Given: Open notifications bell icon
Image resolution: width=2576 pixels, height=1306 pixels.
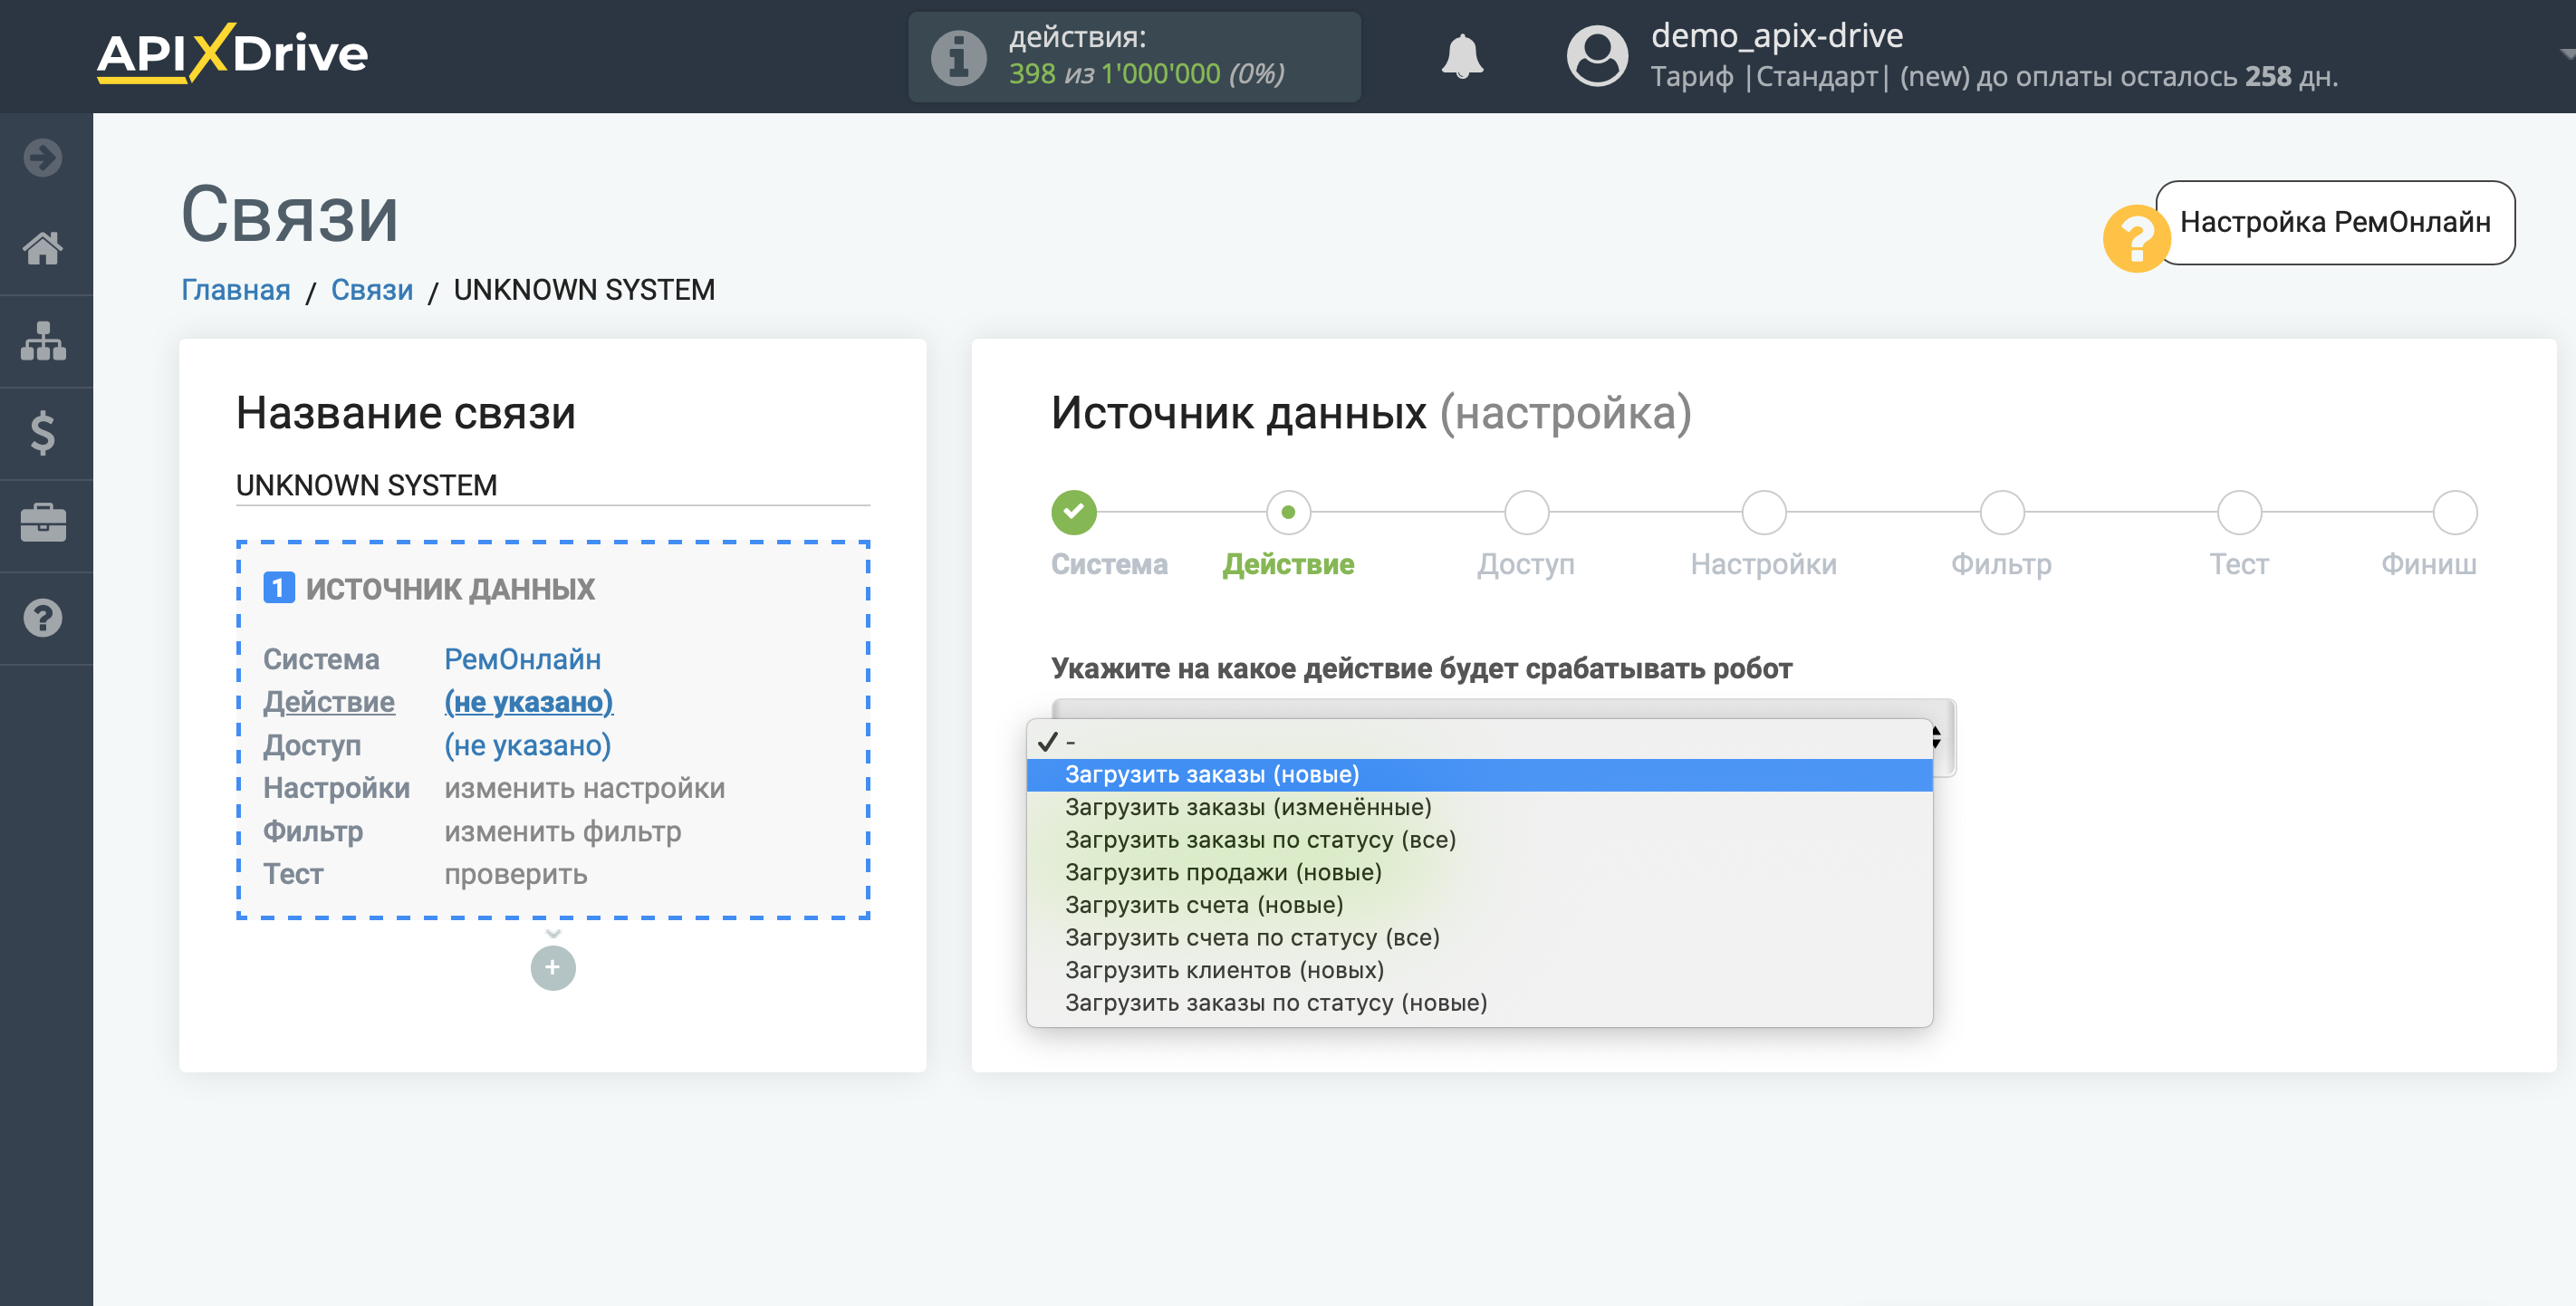Looking at the screenshot, I should (1462, 56).
